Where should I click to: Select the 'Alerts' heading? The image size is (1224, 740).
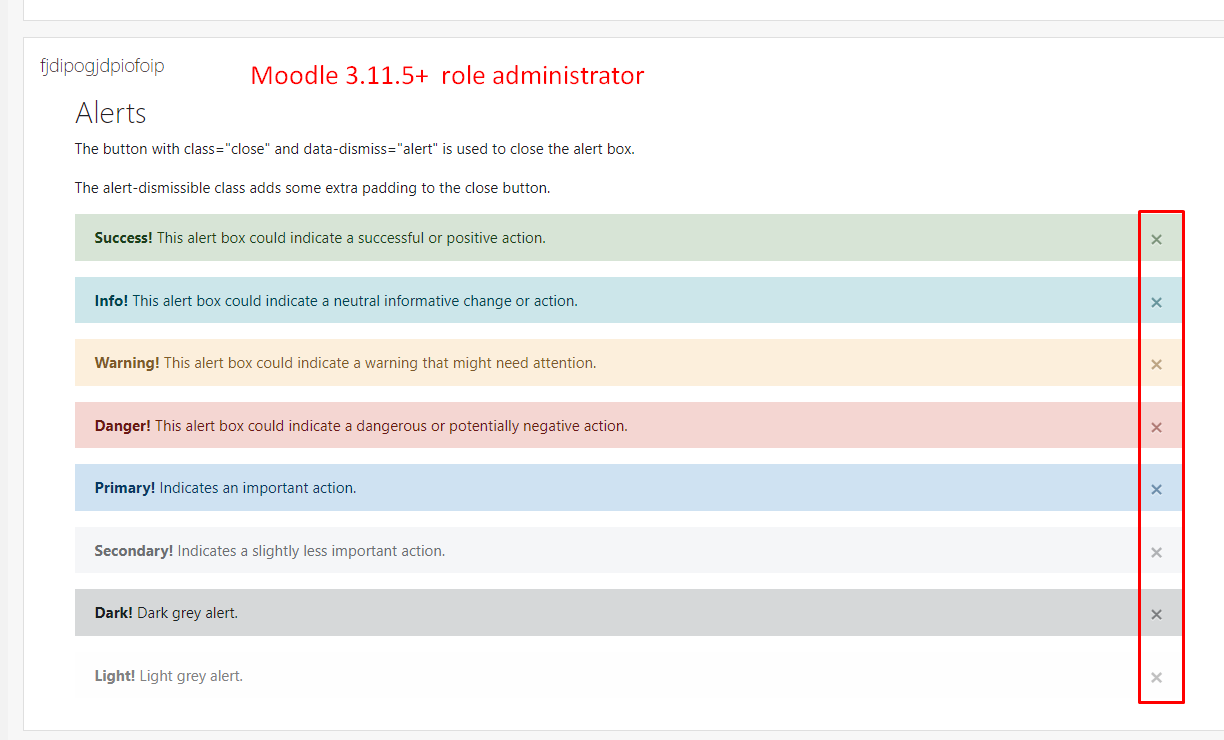(111, 113)
